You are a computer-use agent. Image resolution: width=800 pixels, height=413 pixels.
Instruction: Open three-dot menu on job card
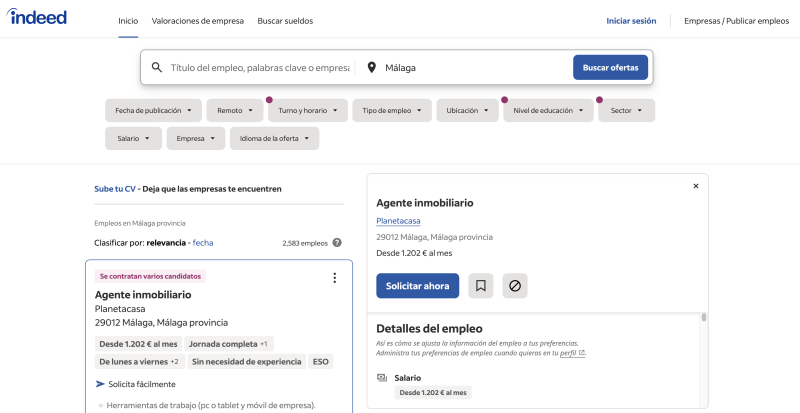pyautogui.click(x=334, y=278)
